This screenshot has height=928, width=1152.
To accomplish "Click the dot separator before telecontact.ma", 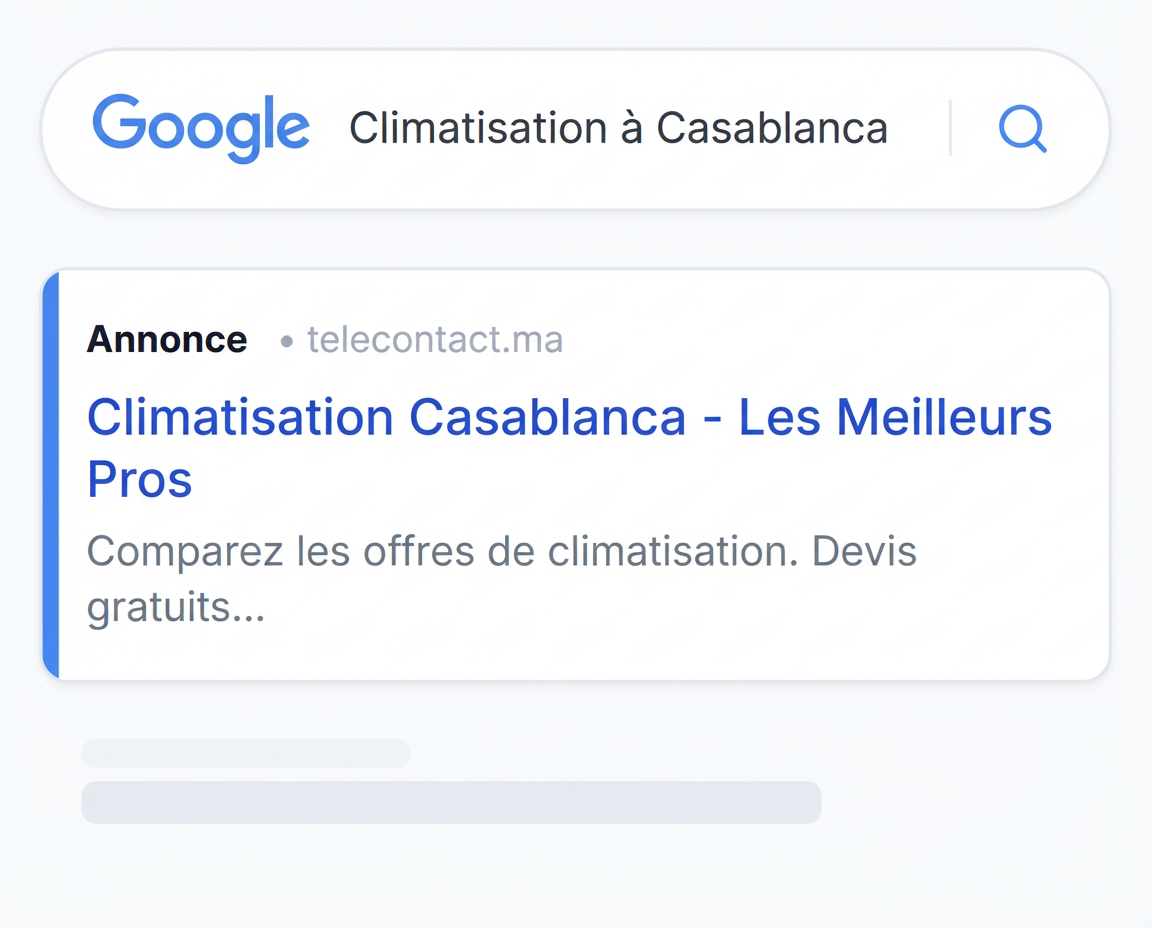I will click(x=287, y=342).
